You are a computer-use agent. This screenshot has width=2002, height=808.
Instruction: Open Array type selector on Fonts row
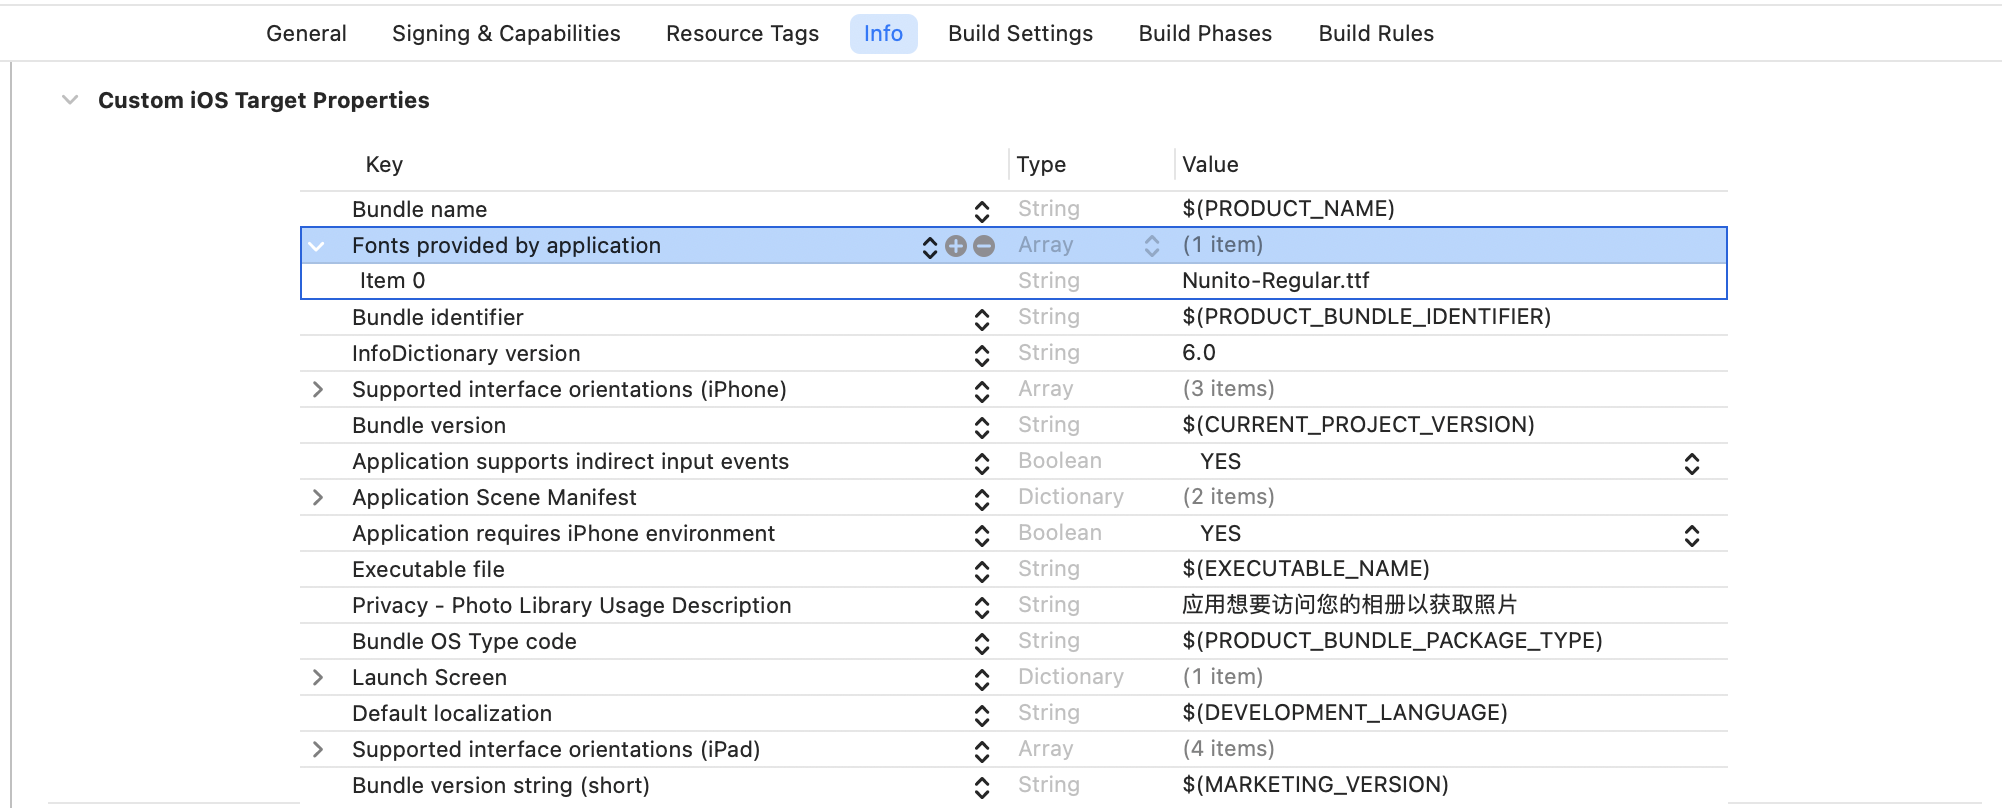[x=1151, y=246]
